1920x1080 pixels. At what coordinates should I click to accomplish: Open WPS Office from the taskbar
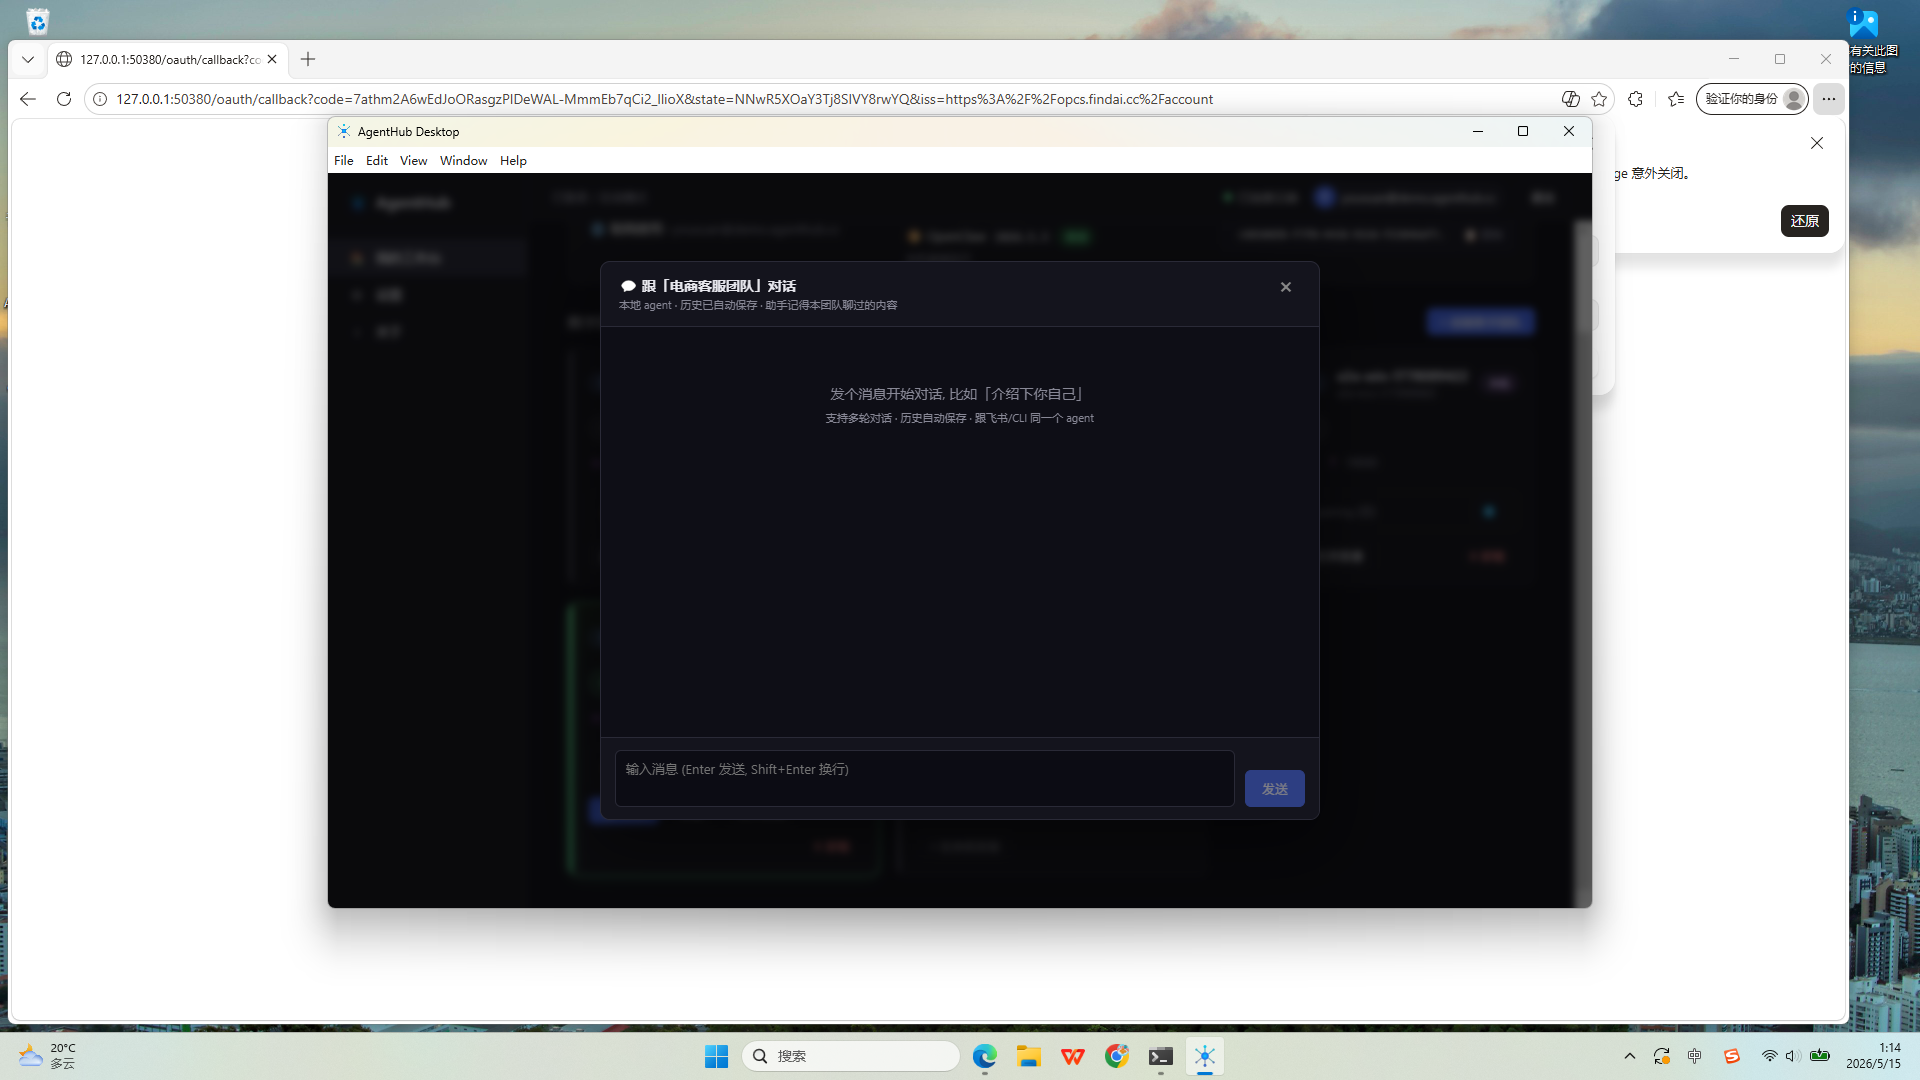(1073, 1056)
